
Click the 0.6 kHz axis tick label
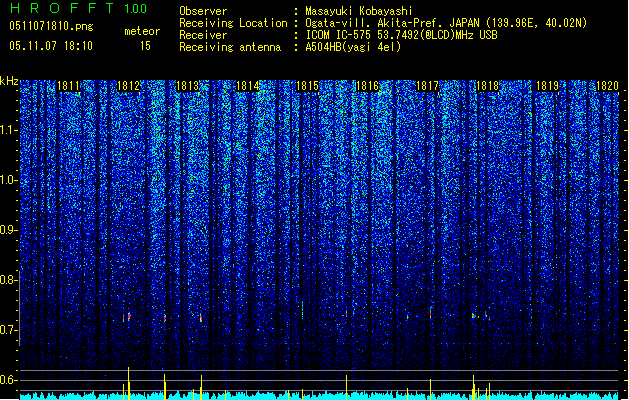coord(9,380)
